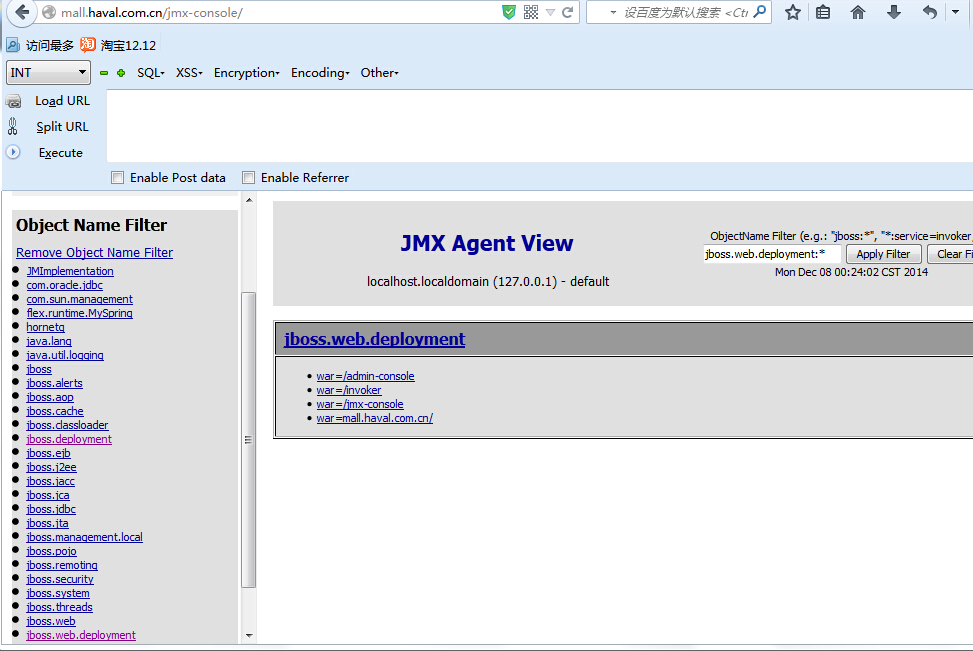Click the Execute button

point(60,153)
